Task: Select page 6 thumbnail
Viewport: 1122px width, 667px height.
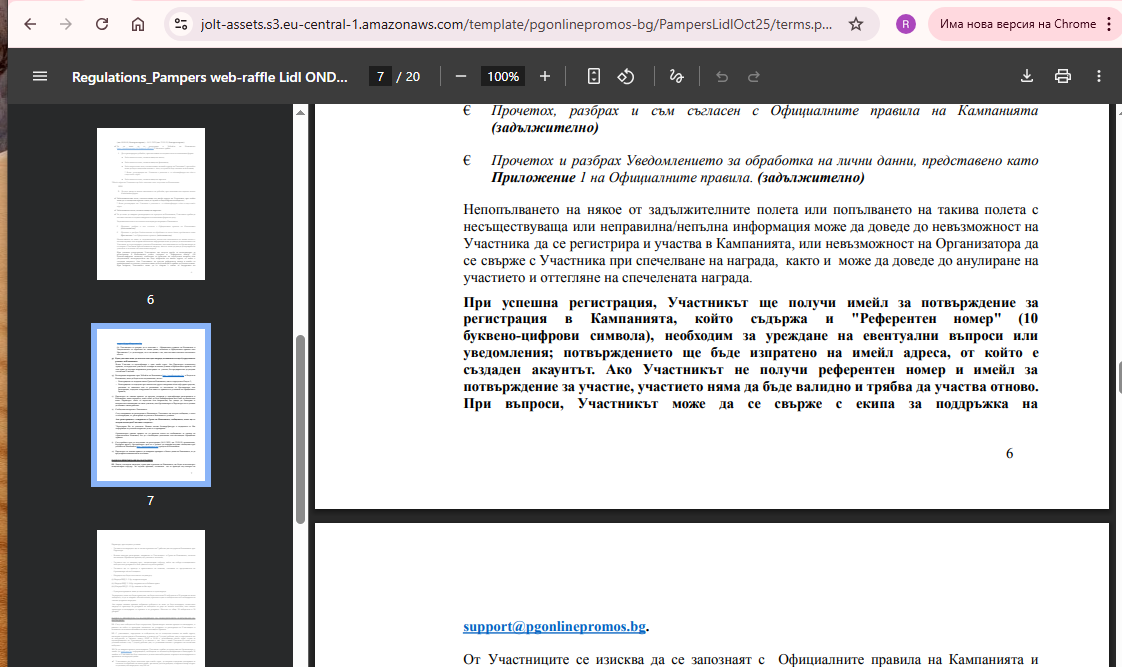Action: [x=150, y=203]
